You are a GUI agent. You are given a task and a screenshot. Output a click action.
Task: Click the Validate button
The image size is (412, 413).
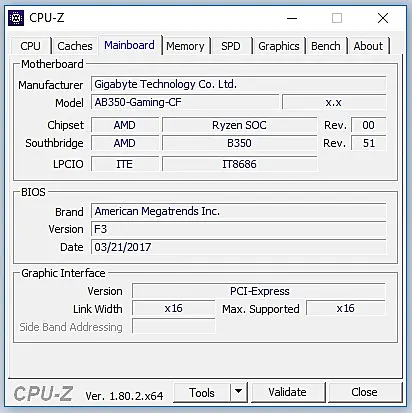point(288,392)
